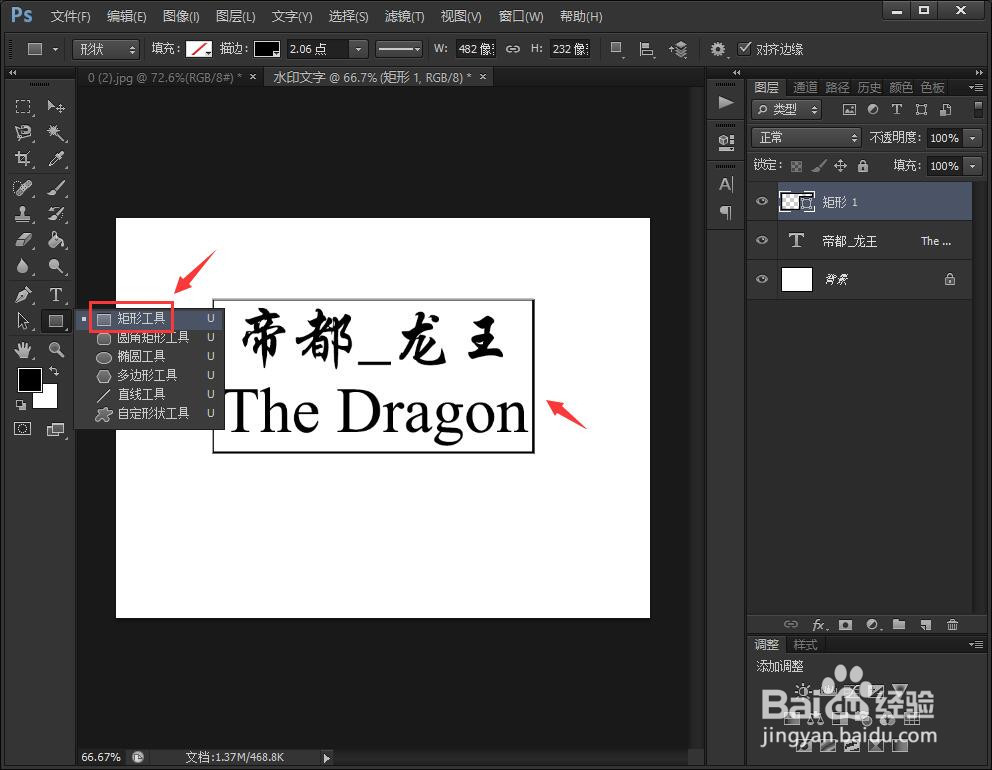Hide the 背景 layer using its eye icon
The height and width of the screenshot is (770, 992).
point(762,279)
